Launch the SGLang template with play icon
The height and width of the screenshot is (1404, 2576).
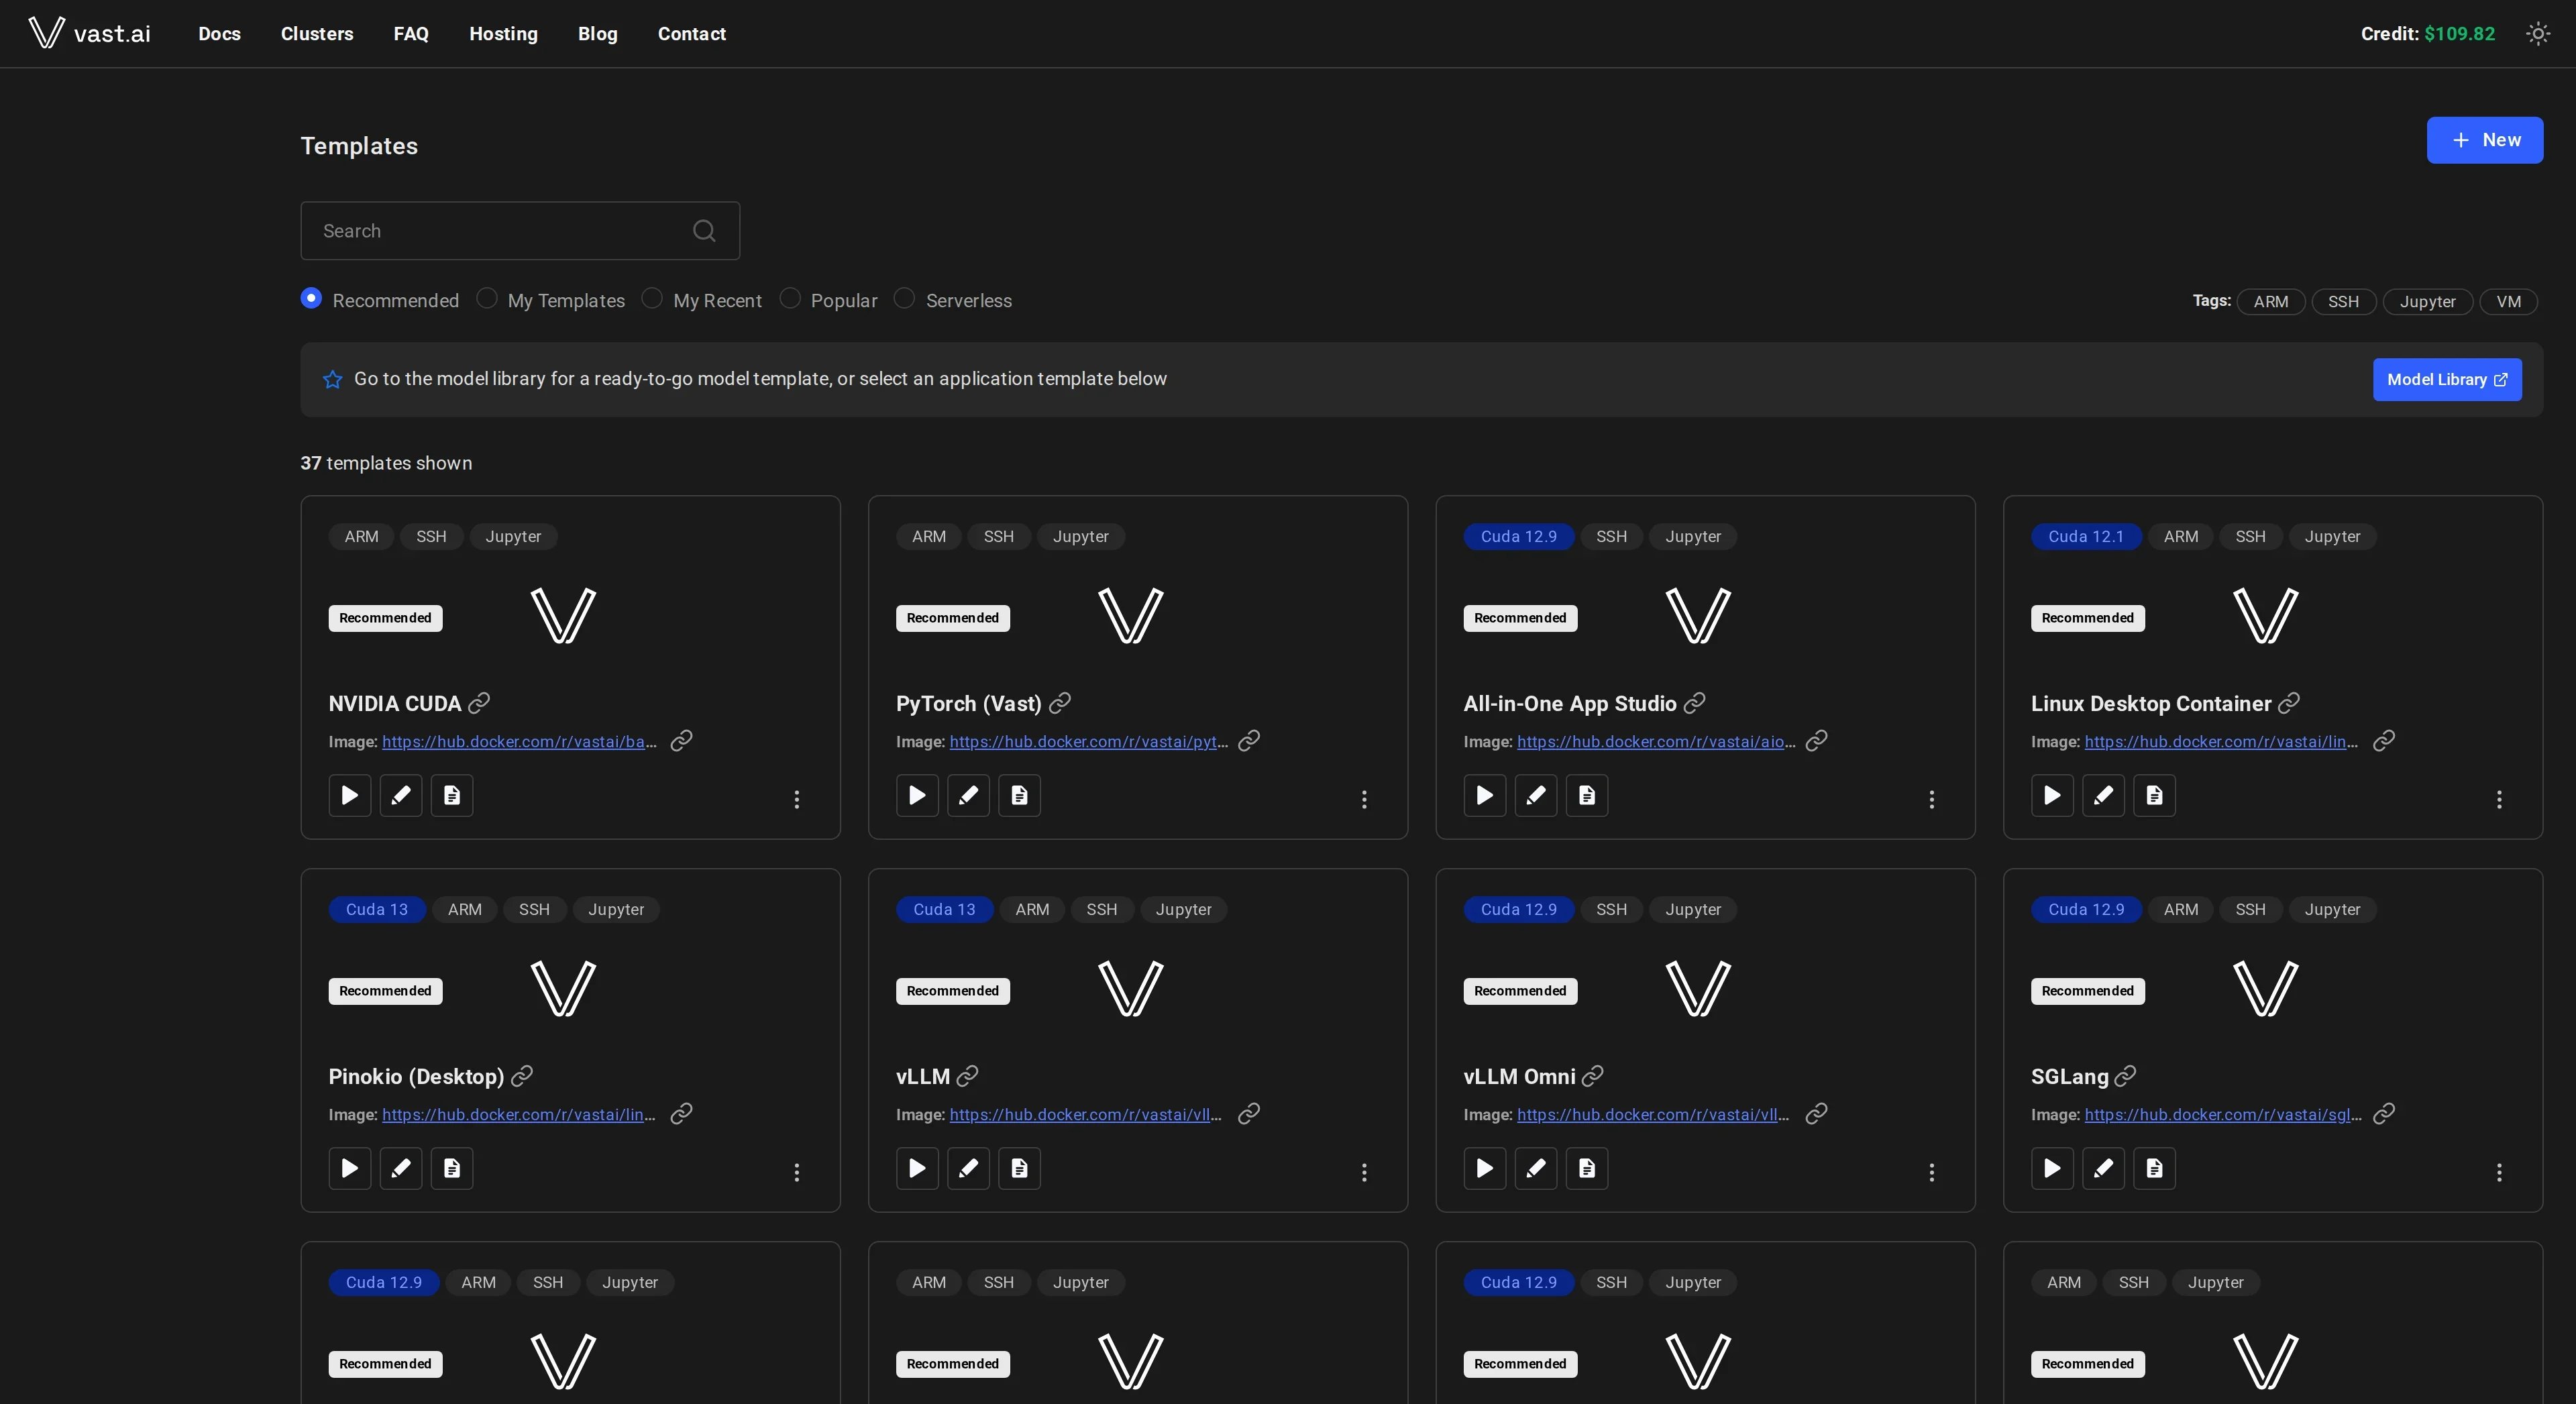click(x=2052, y=1169)
